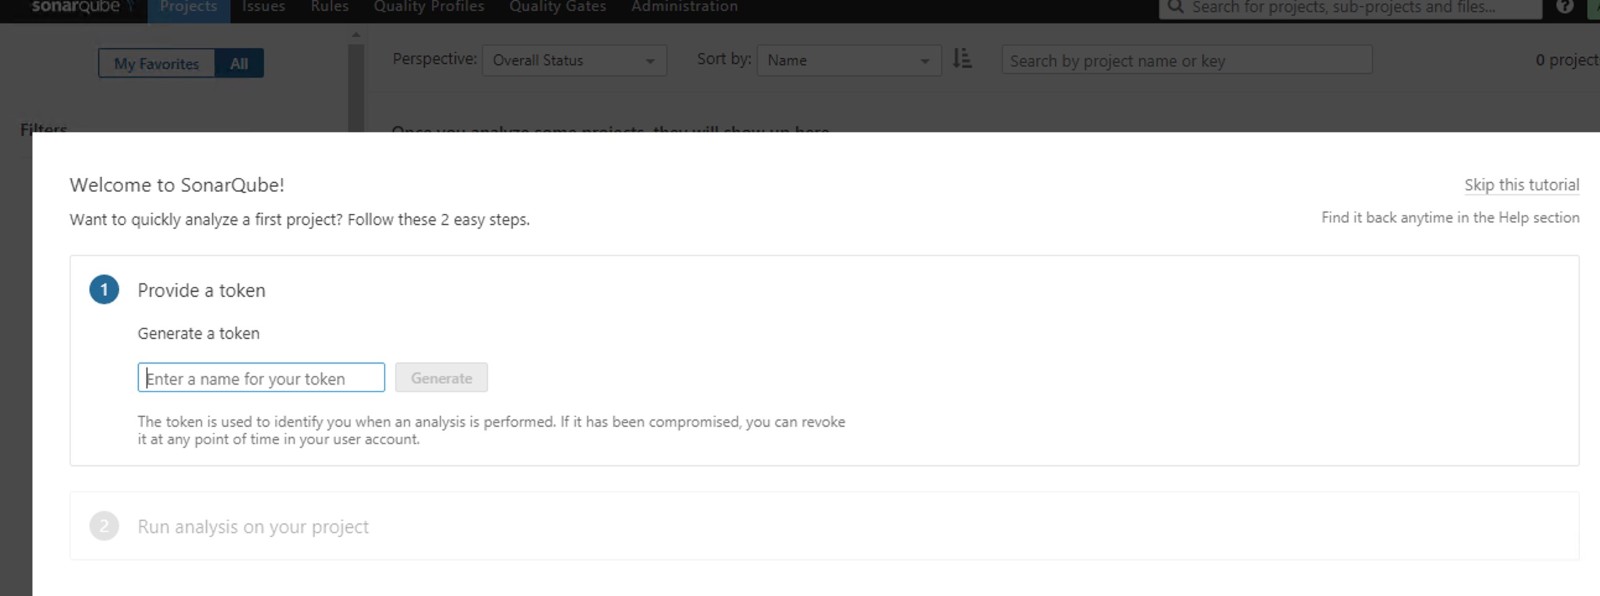The width and height of the screenshot is (1600, 596).
Task: Click the SonarQube logo
Action: 78,7
